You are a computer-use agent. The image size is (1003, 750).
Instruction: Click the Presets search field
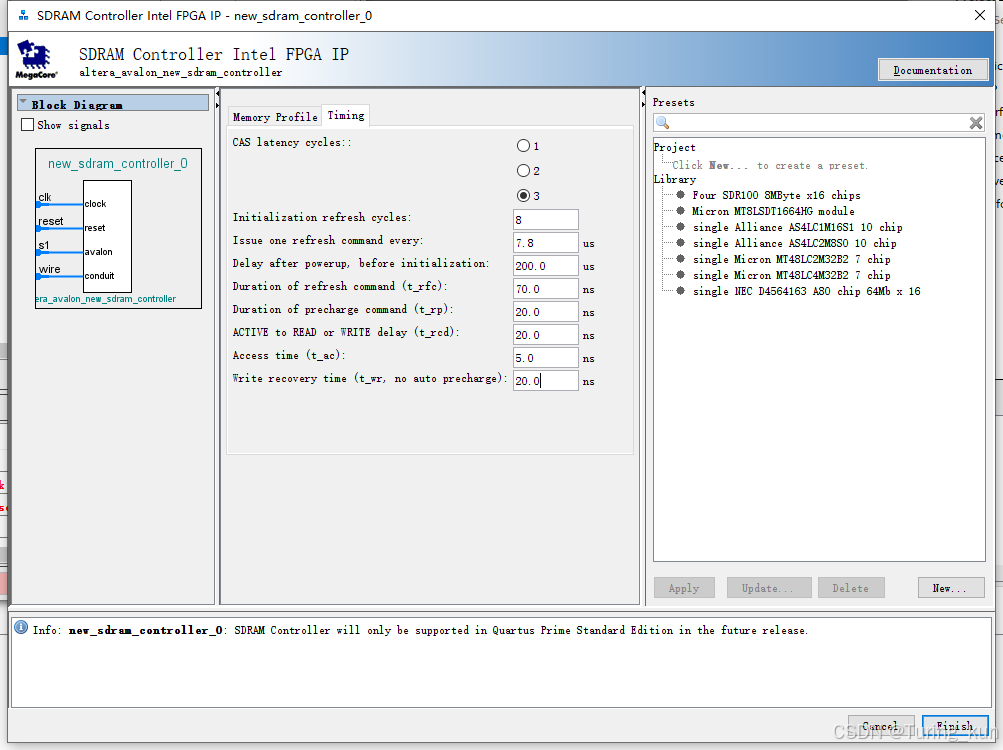click(819, 122)
